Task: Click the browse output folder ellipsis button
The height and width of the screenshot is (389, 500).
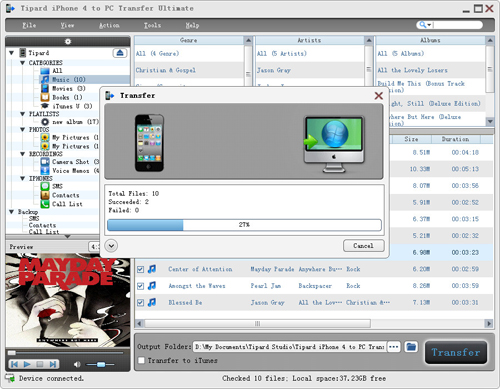Action: click(394, 347)
